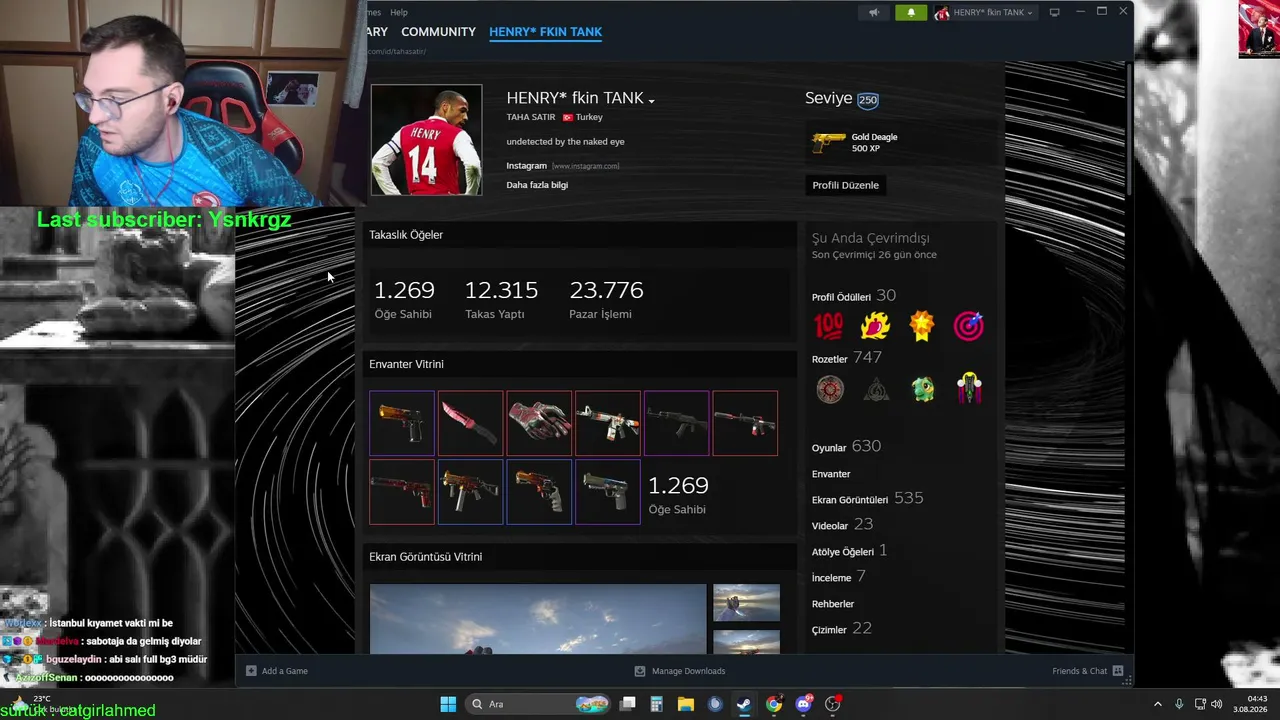
Task: Open the Rozetler badges link
Action: tap(830, 359)
